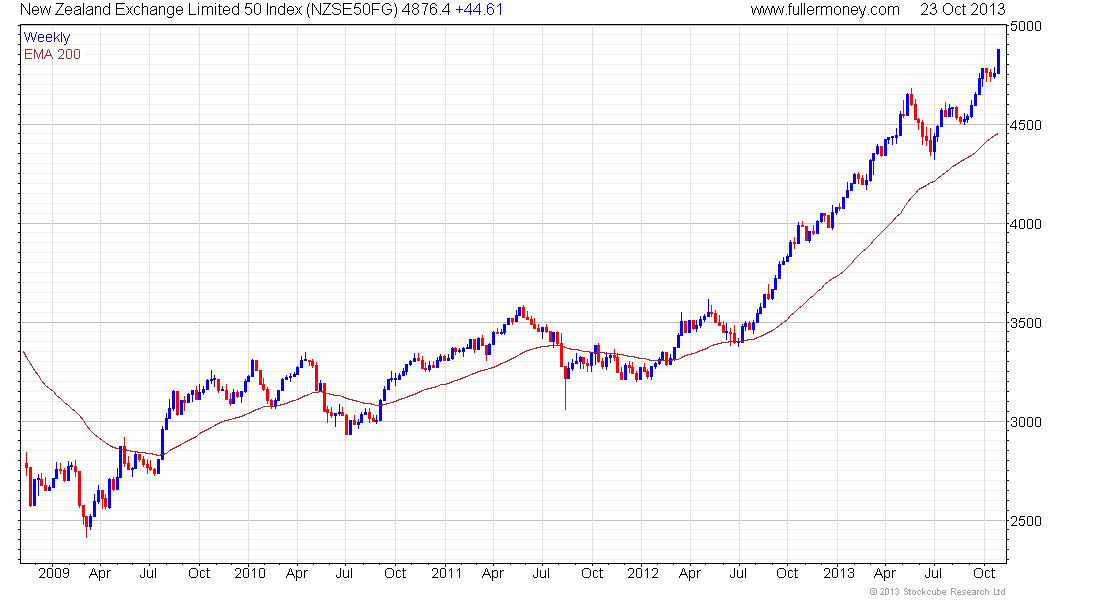This screenshot has height=600, width=1100.
Task: Click the 2010 x-axis label
Action: (x=250, y=573)
